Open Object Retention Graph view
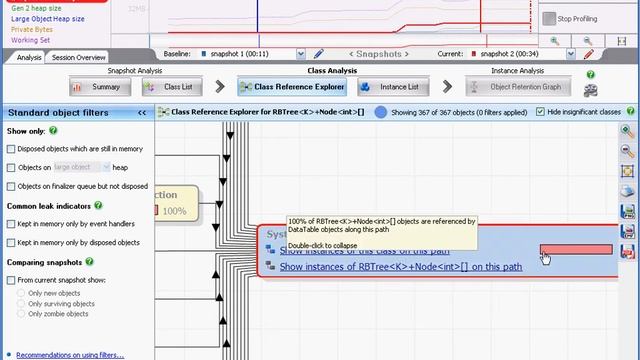The image size is (640, 360). click(x=518, y=87)
